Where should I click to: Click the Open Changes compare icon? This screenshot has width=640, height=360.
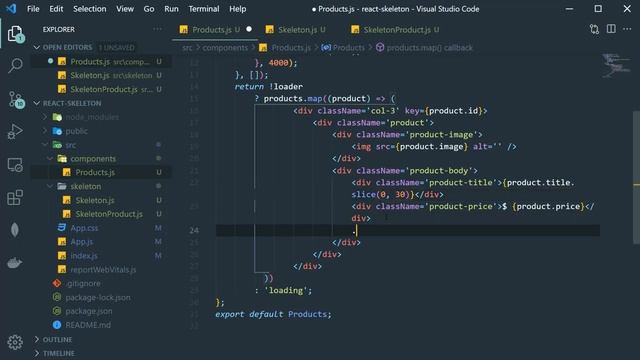[x=594, y=29]
